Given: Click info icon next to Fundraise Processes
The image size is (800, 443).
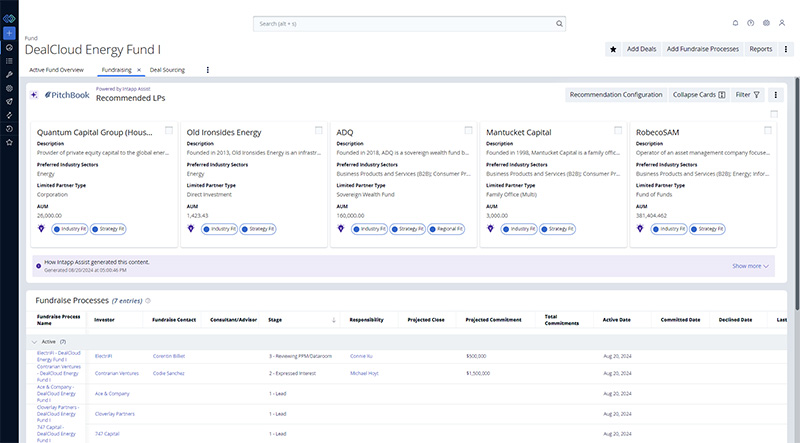Looking at the screenshot, I should pos(148,301).
